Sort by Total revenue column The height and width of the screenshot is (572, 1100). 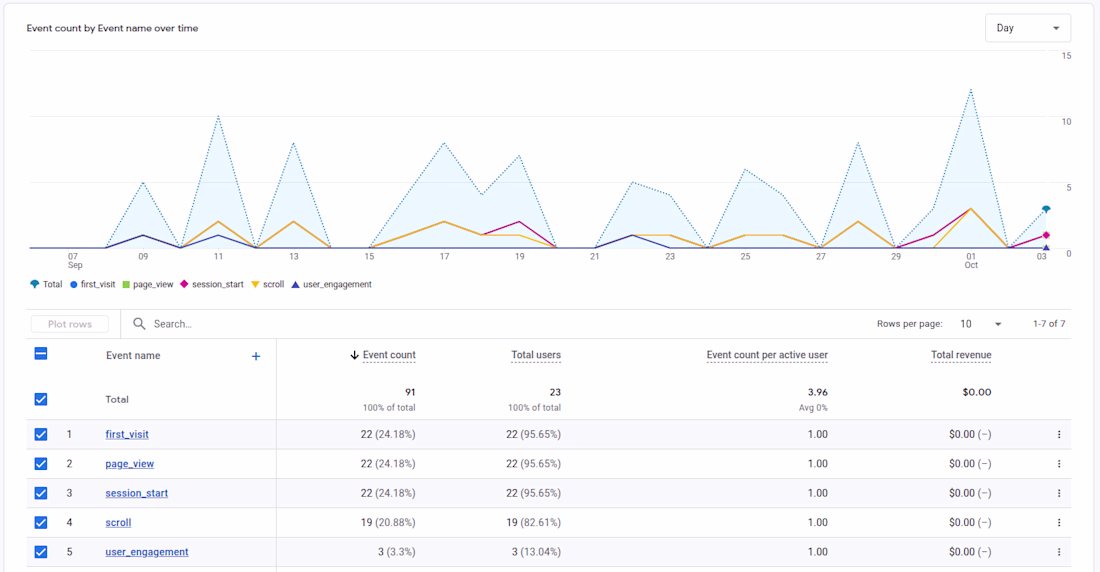pyautogui.click(x=961, y=355)
